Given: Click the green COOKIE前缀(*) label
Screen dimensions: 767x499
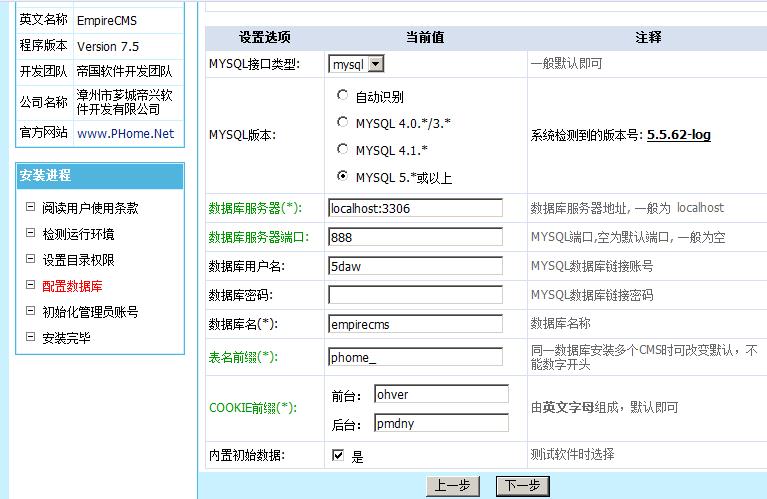Looking at the screenshot, I should [253, 408].
